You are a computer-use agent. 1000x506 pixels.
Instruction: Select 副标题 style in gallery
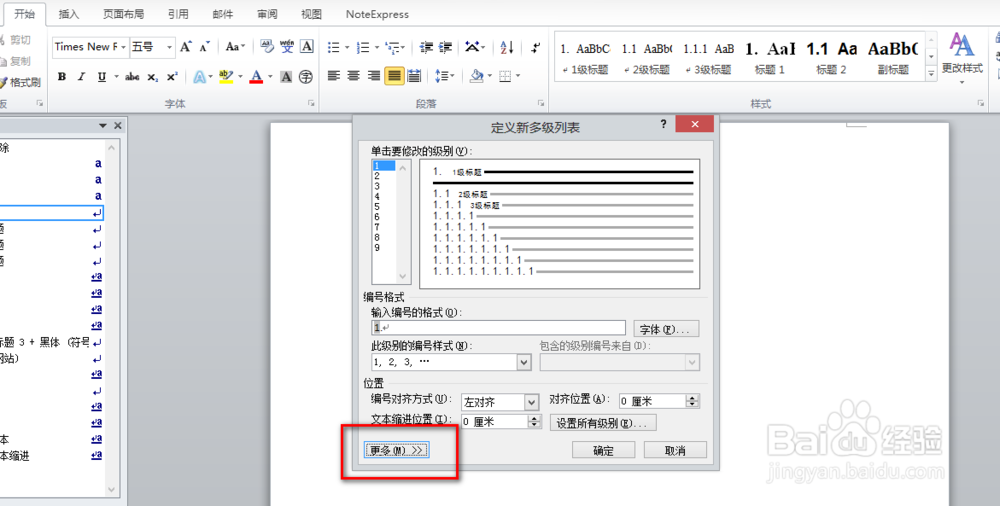(893, 57)
